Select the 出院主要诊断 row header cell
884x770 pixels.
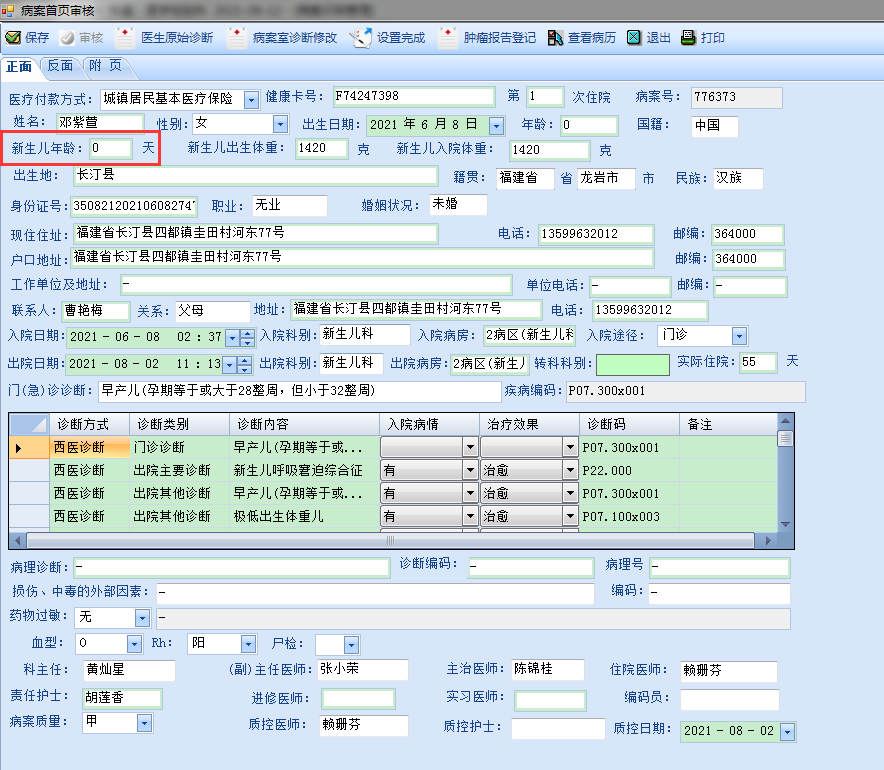point(29,470)
